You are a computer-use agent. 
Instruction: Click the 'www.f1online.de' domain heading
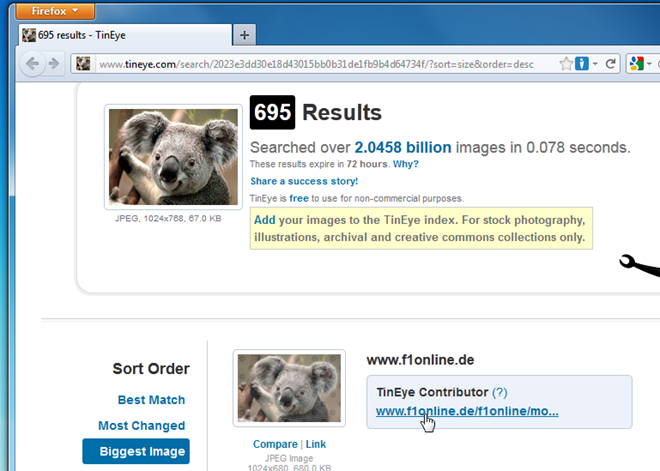(420, 360)
